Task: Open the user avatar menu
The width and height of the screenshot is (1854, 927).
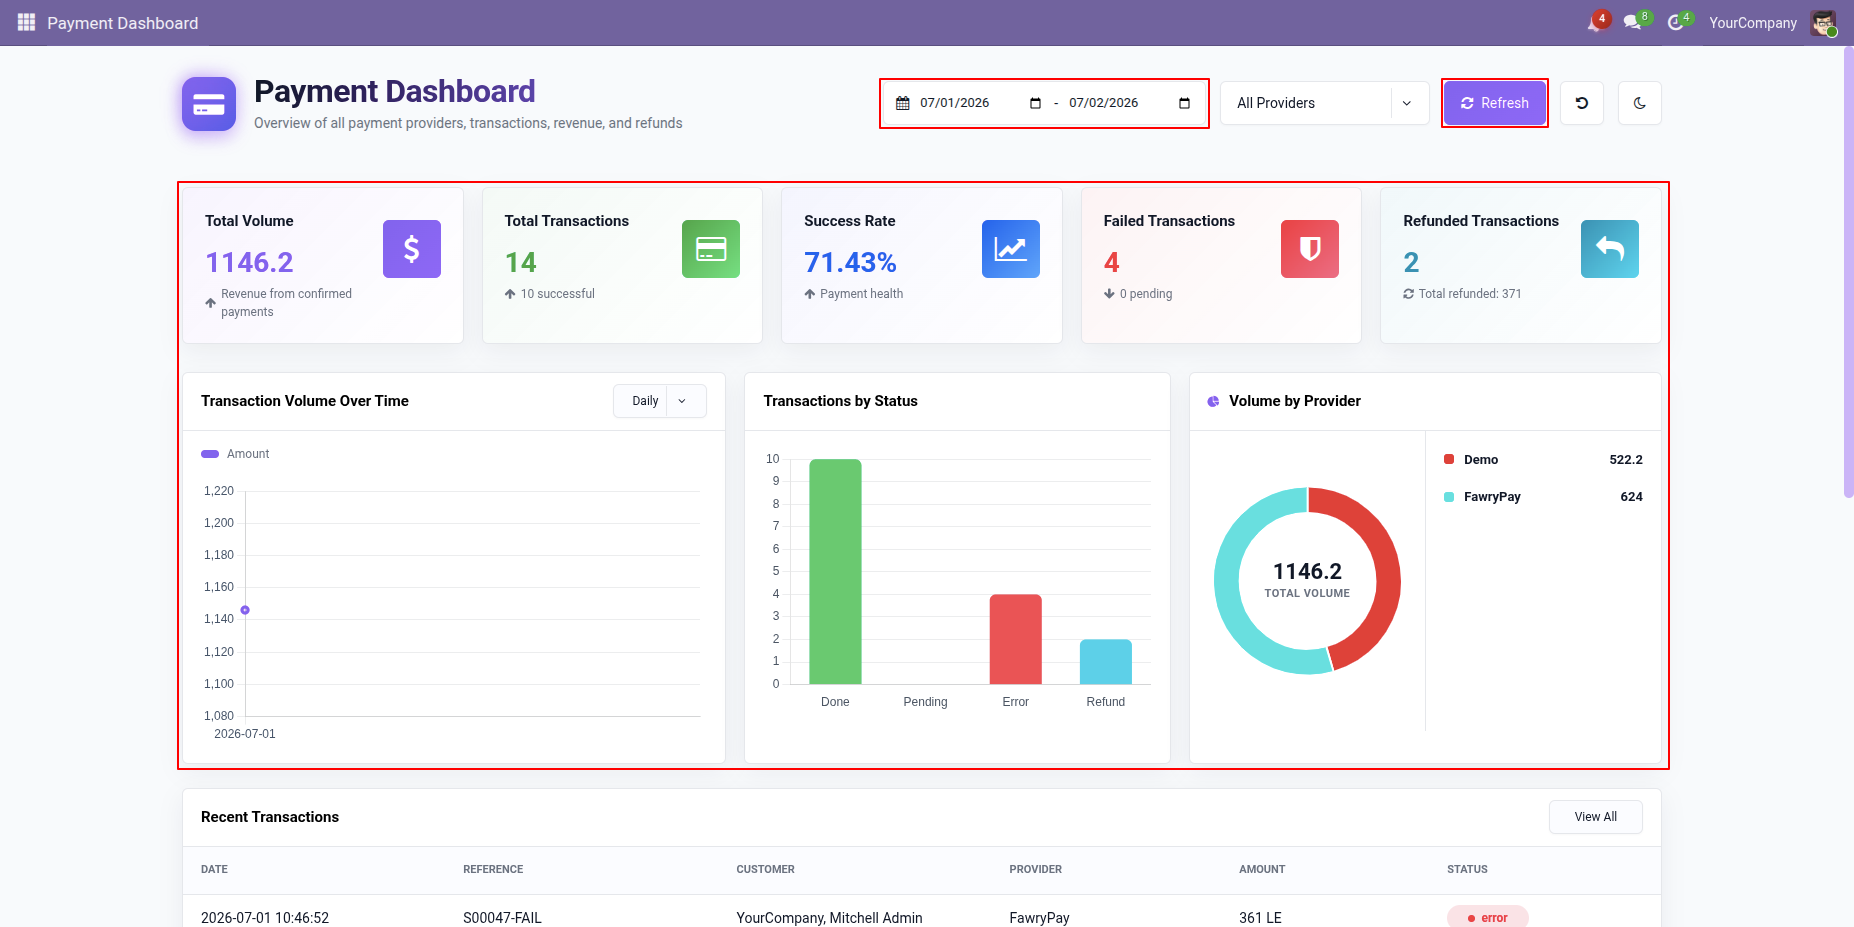Action: 1823,23
